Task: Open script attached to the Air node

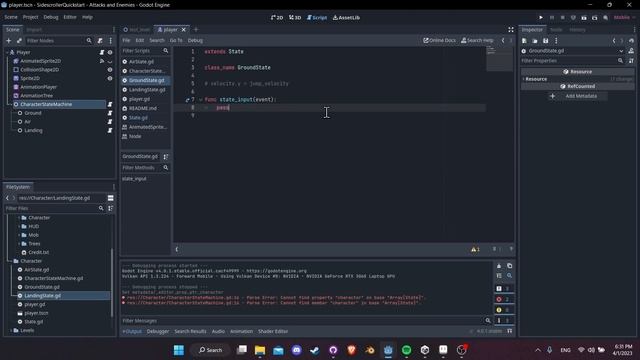Action: click(x=110, y=122)
